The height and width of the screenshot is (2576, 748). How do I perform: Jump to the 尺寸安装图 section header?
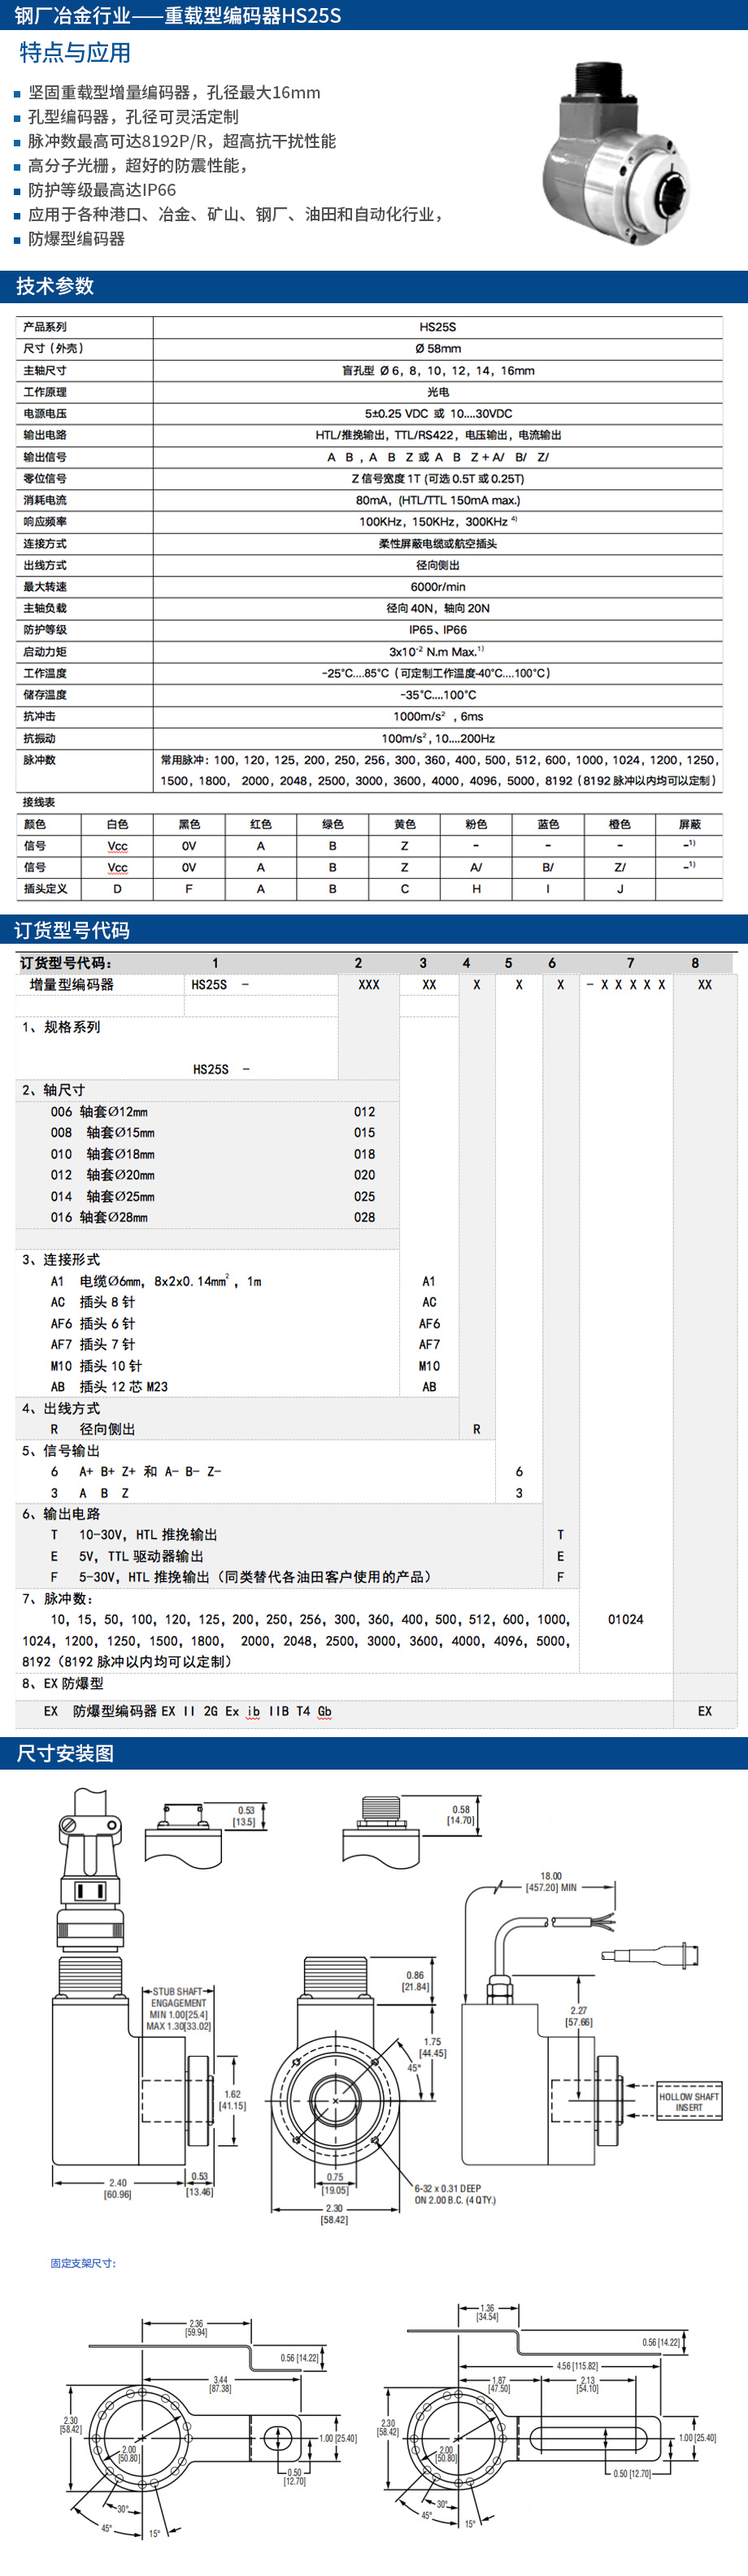click(x=65, y=1753)
